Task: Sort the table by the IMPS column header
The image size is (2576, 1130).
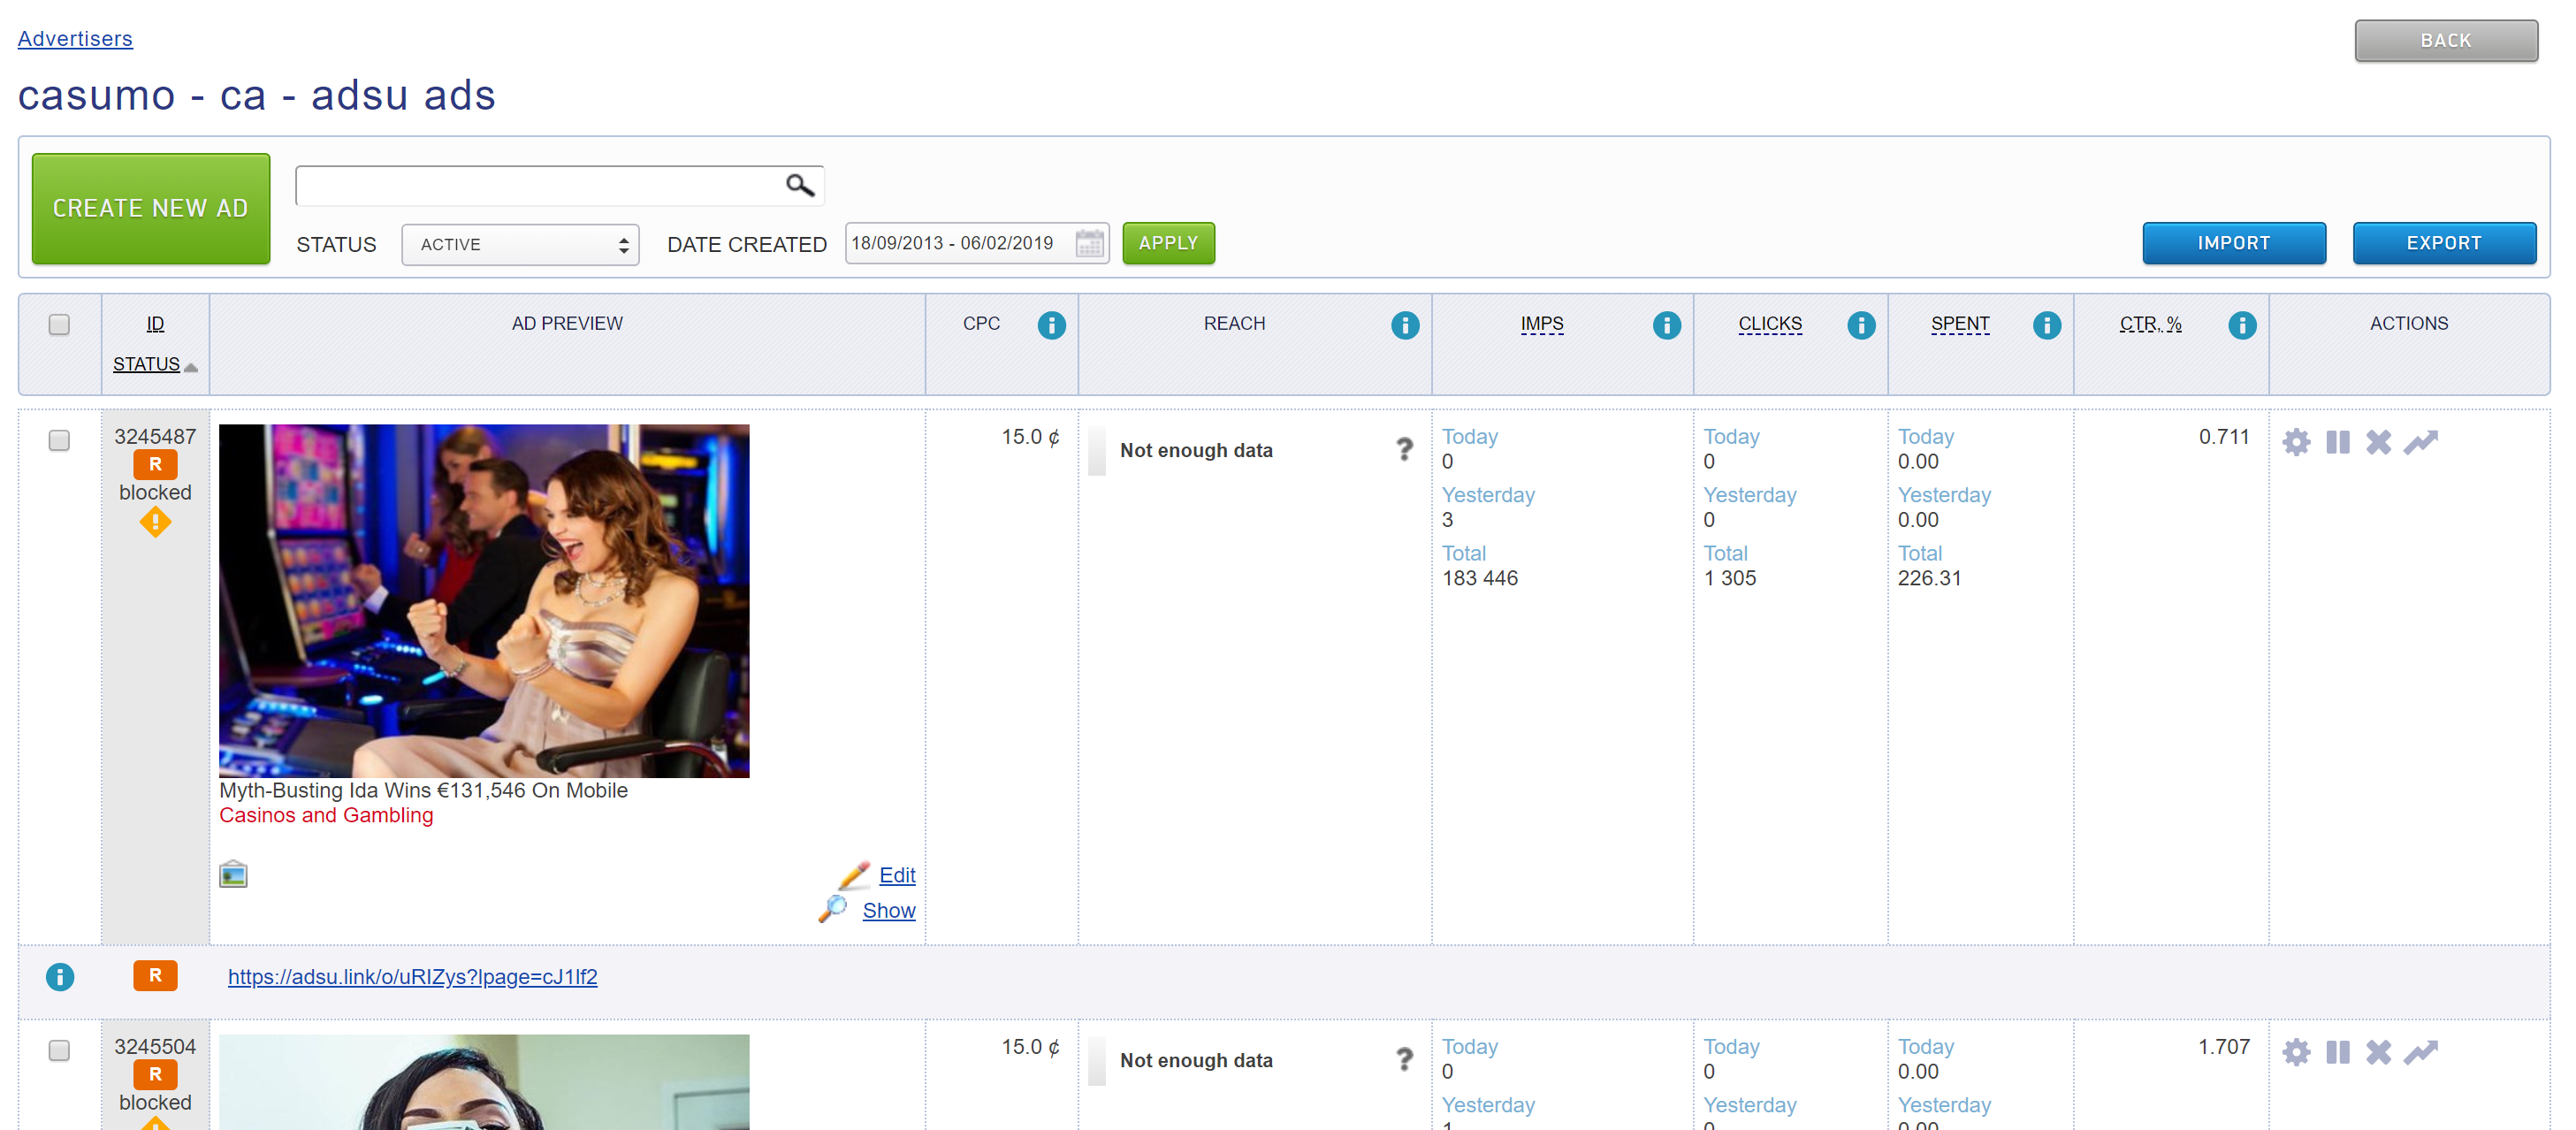Action: tap(1541, 323)
